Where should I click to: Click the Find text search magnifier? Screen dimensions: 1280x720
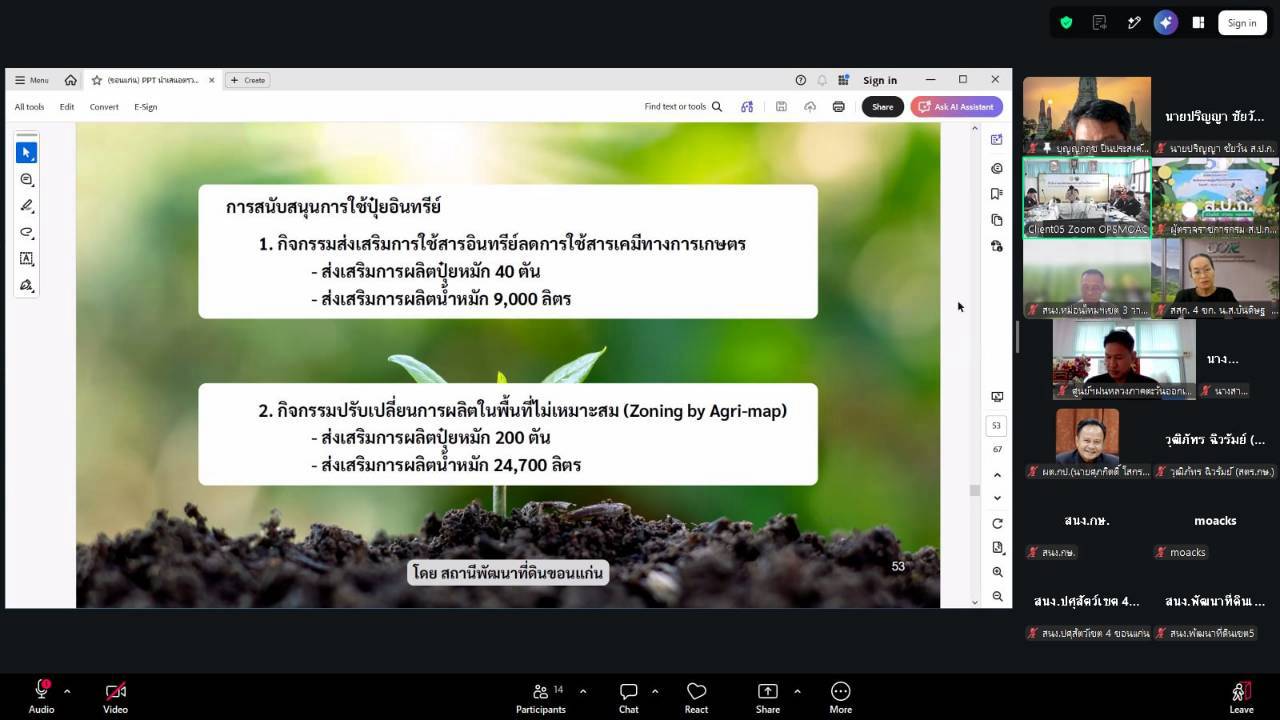pyautogui.click(x=717, y=107)
